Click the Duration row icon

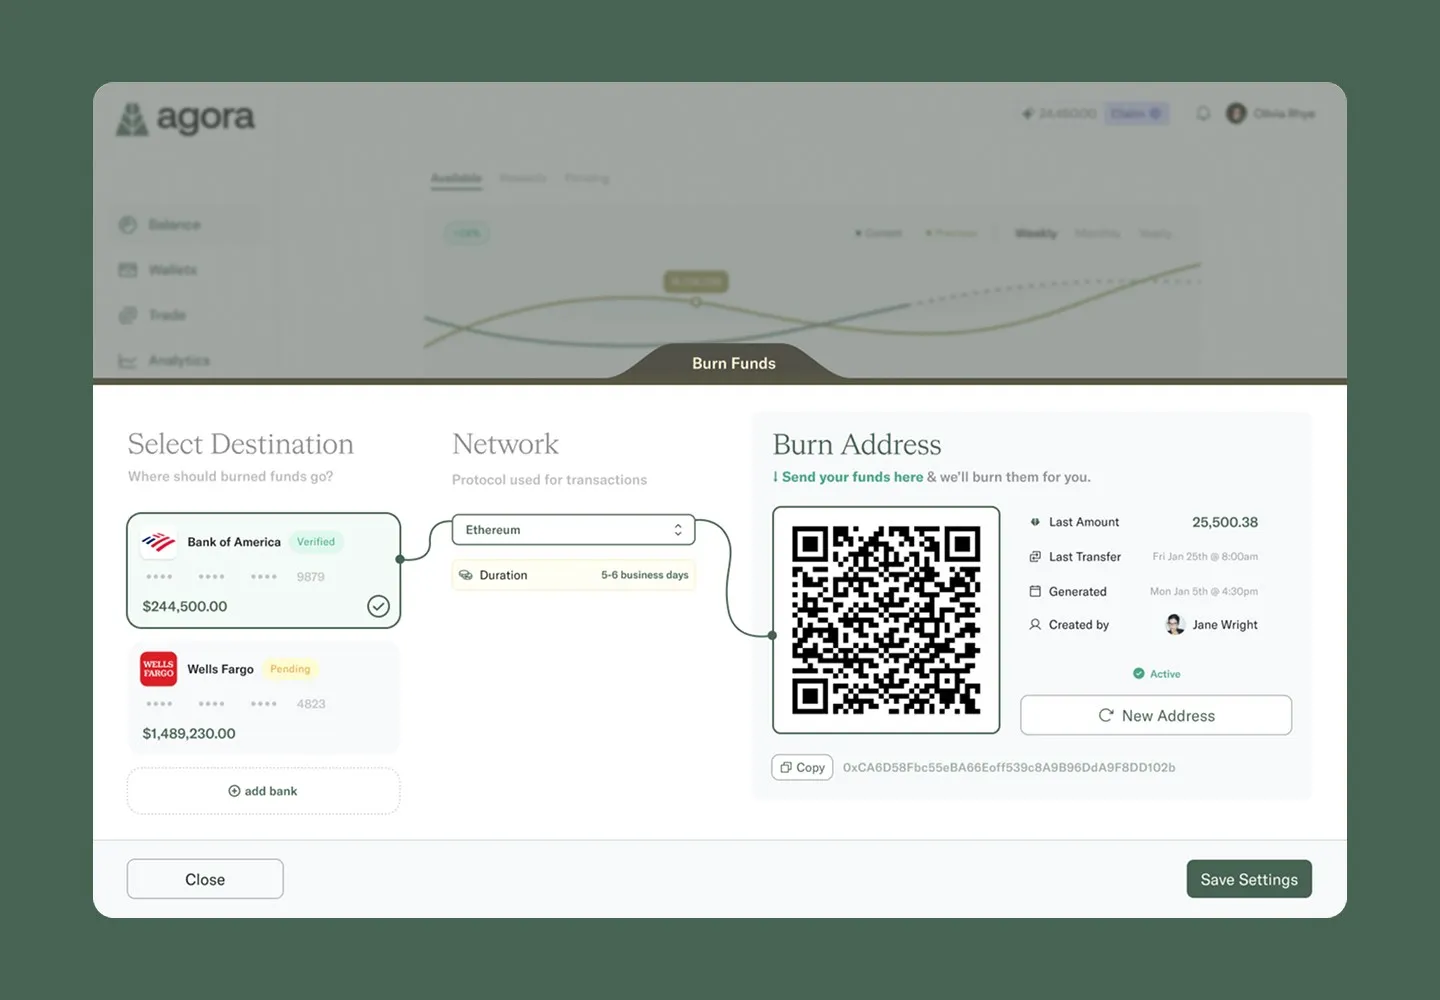(465, 575)
